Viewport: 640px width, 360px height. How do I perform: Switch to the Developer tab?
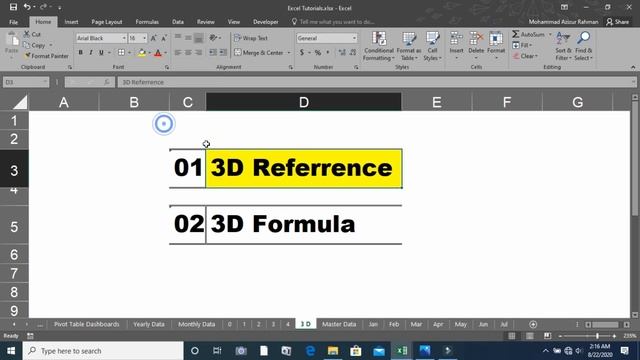click(266, 22)
